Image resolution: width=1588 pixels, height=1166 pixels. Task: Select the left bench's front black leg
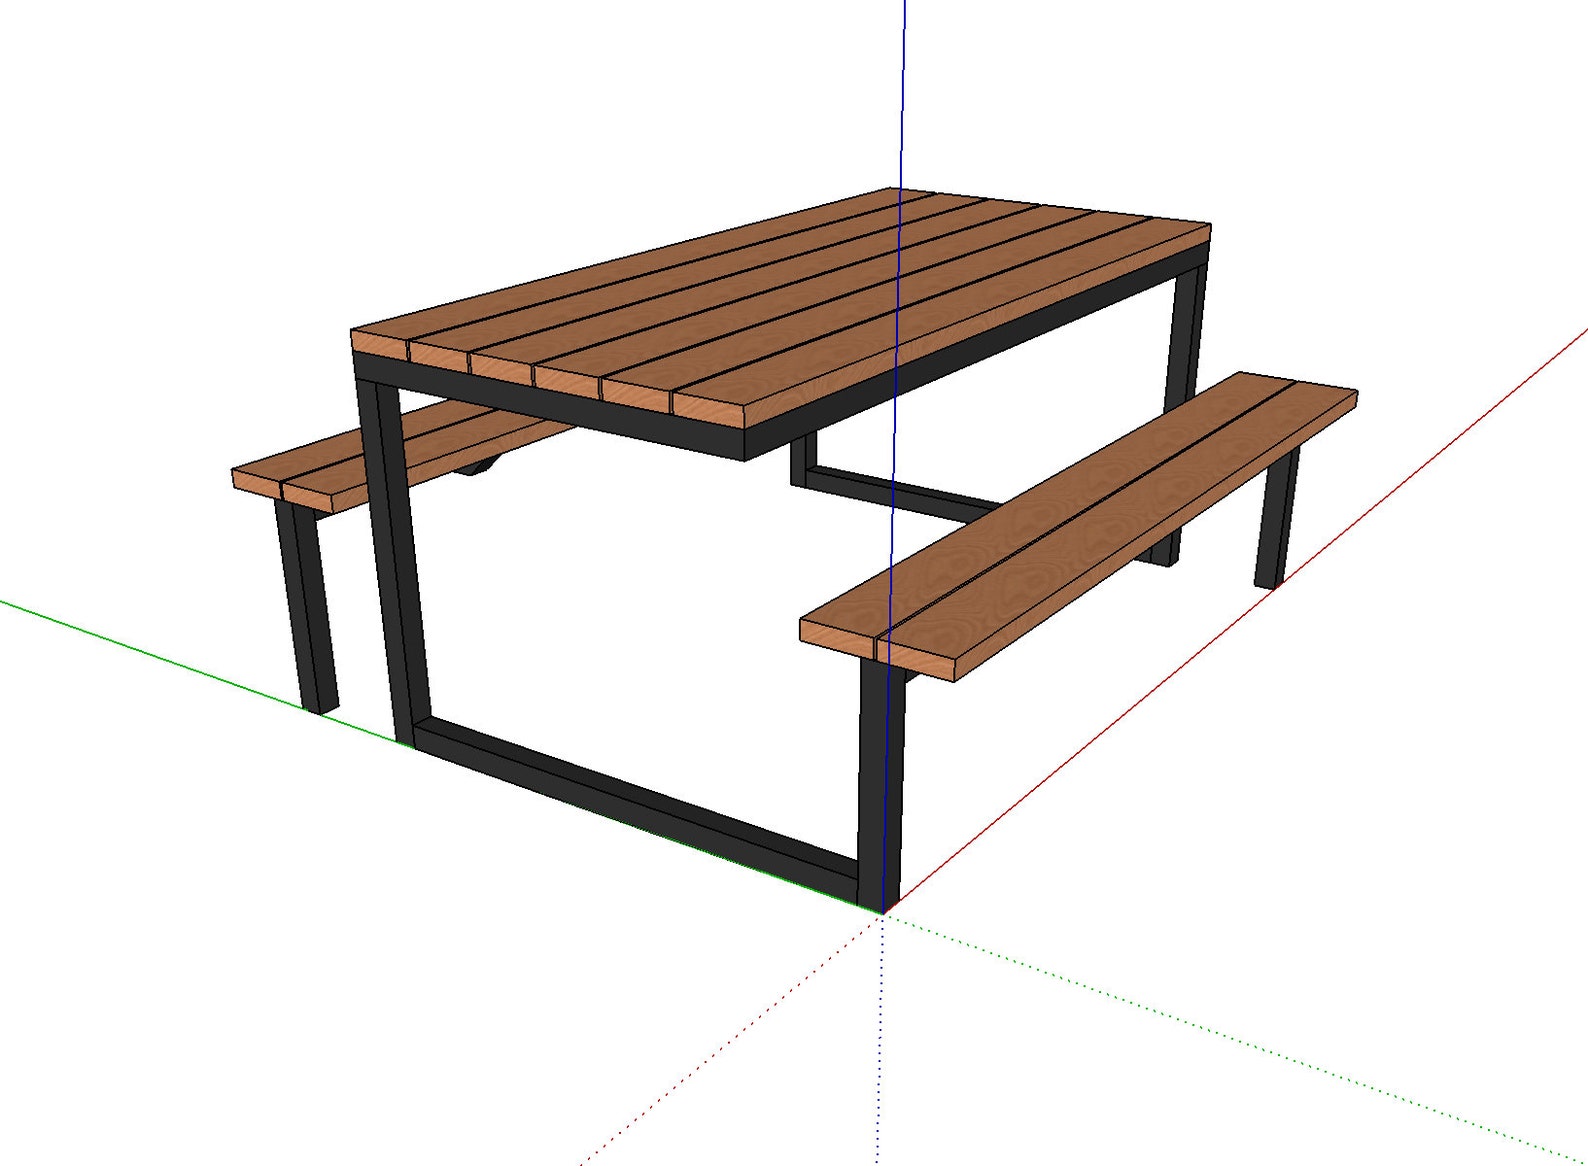coord(306,607)
